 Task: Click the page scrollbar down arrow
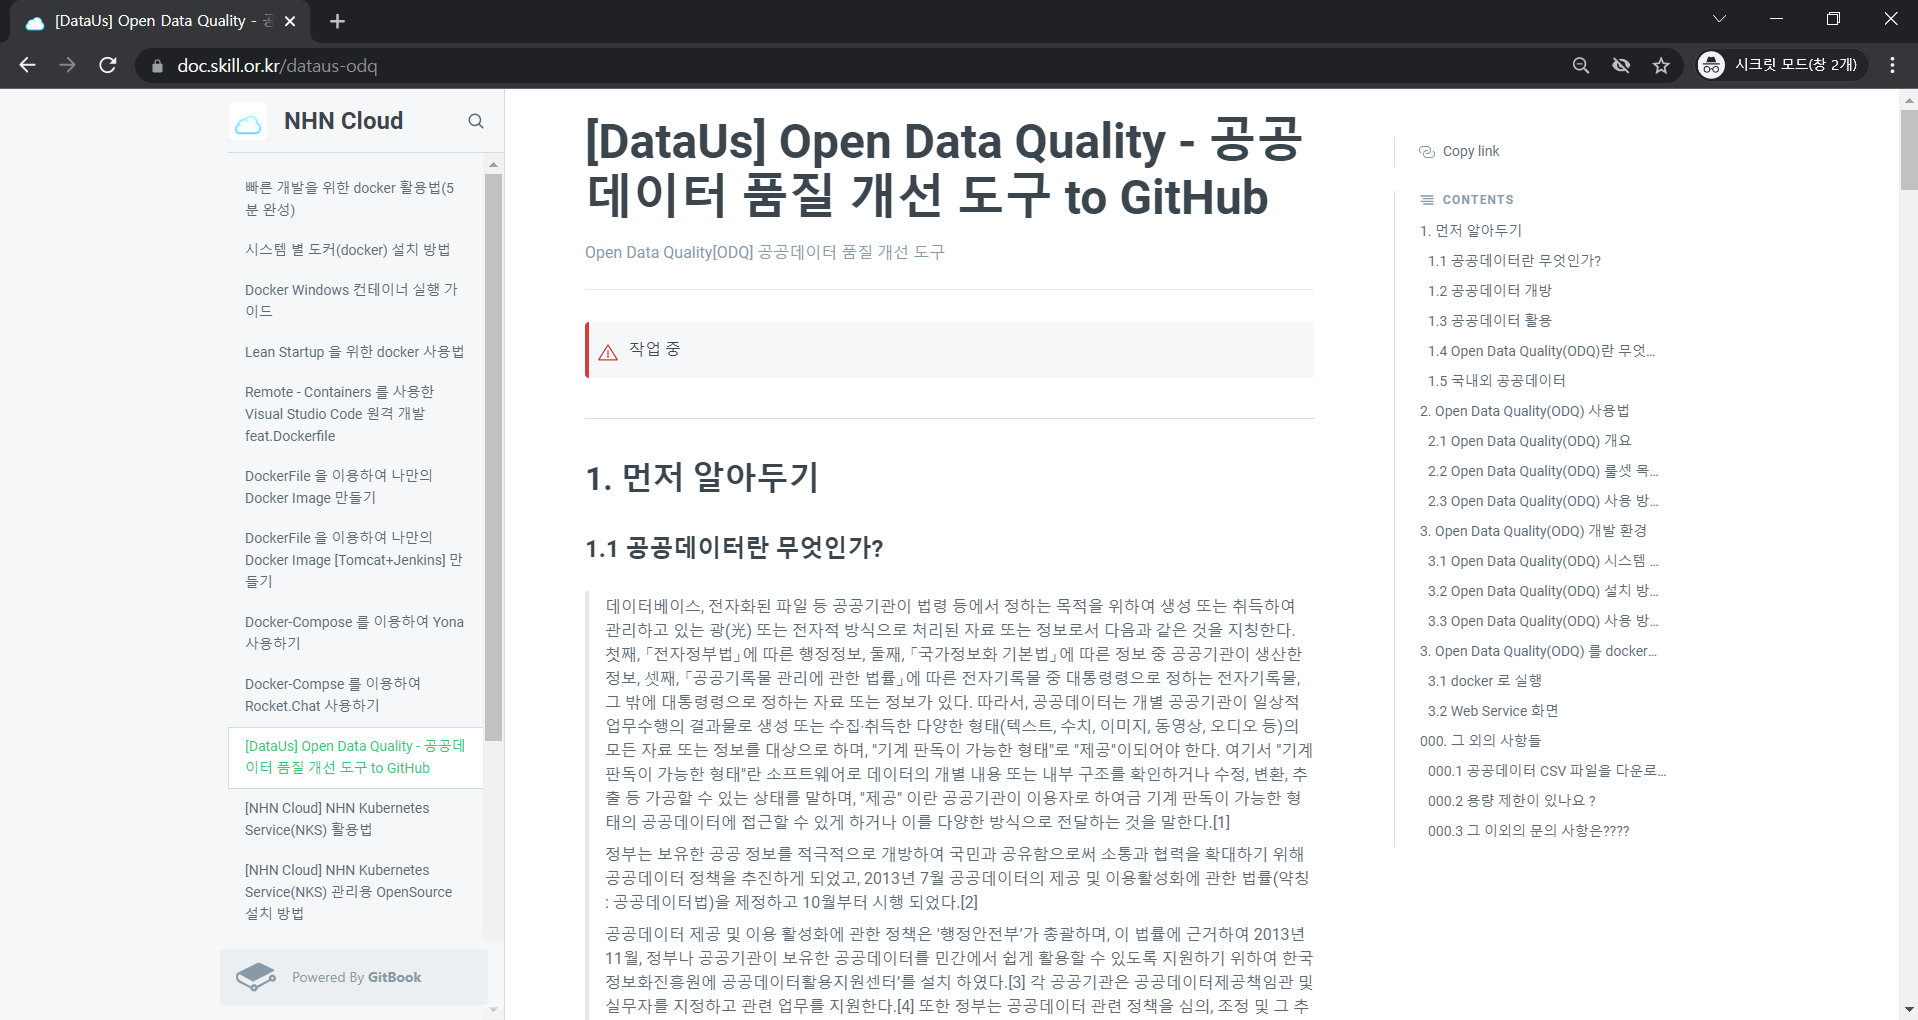pos(1909,1010)
